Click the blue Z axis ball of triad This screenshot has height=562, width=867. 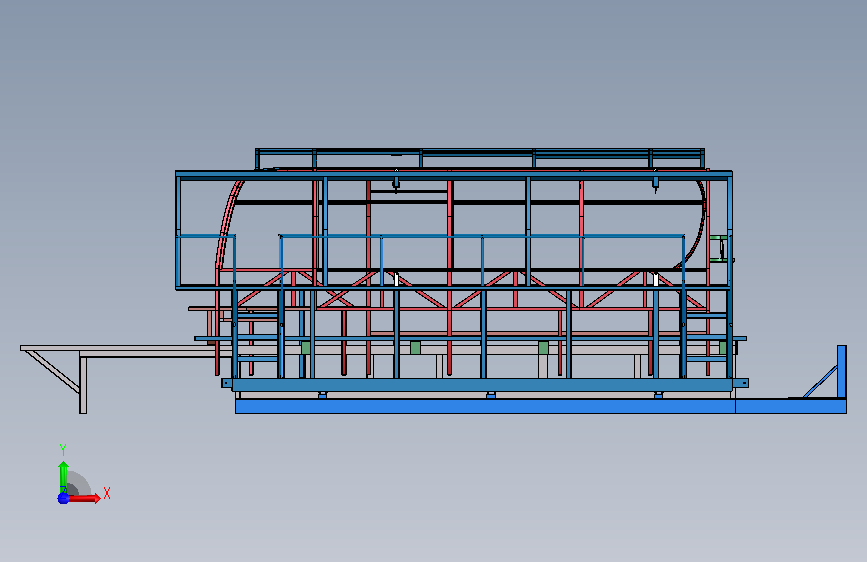[63, 498]
